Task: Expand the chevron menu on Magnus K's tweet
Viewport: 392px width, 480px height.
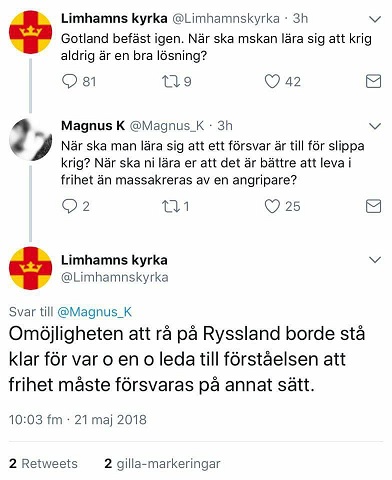Action: [375, 126]
